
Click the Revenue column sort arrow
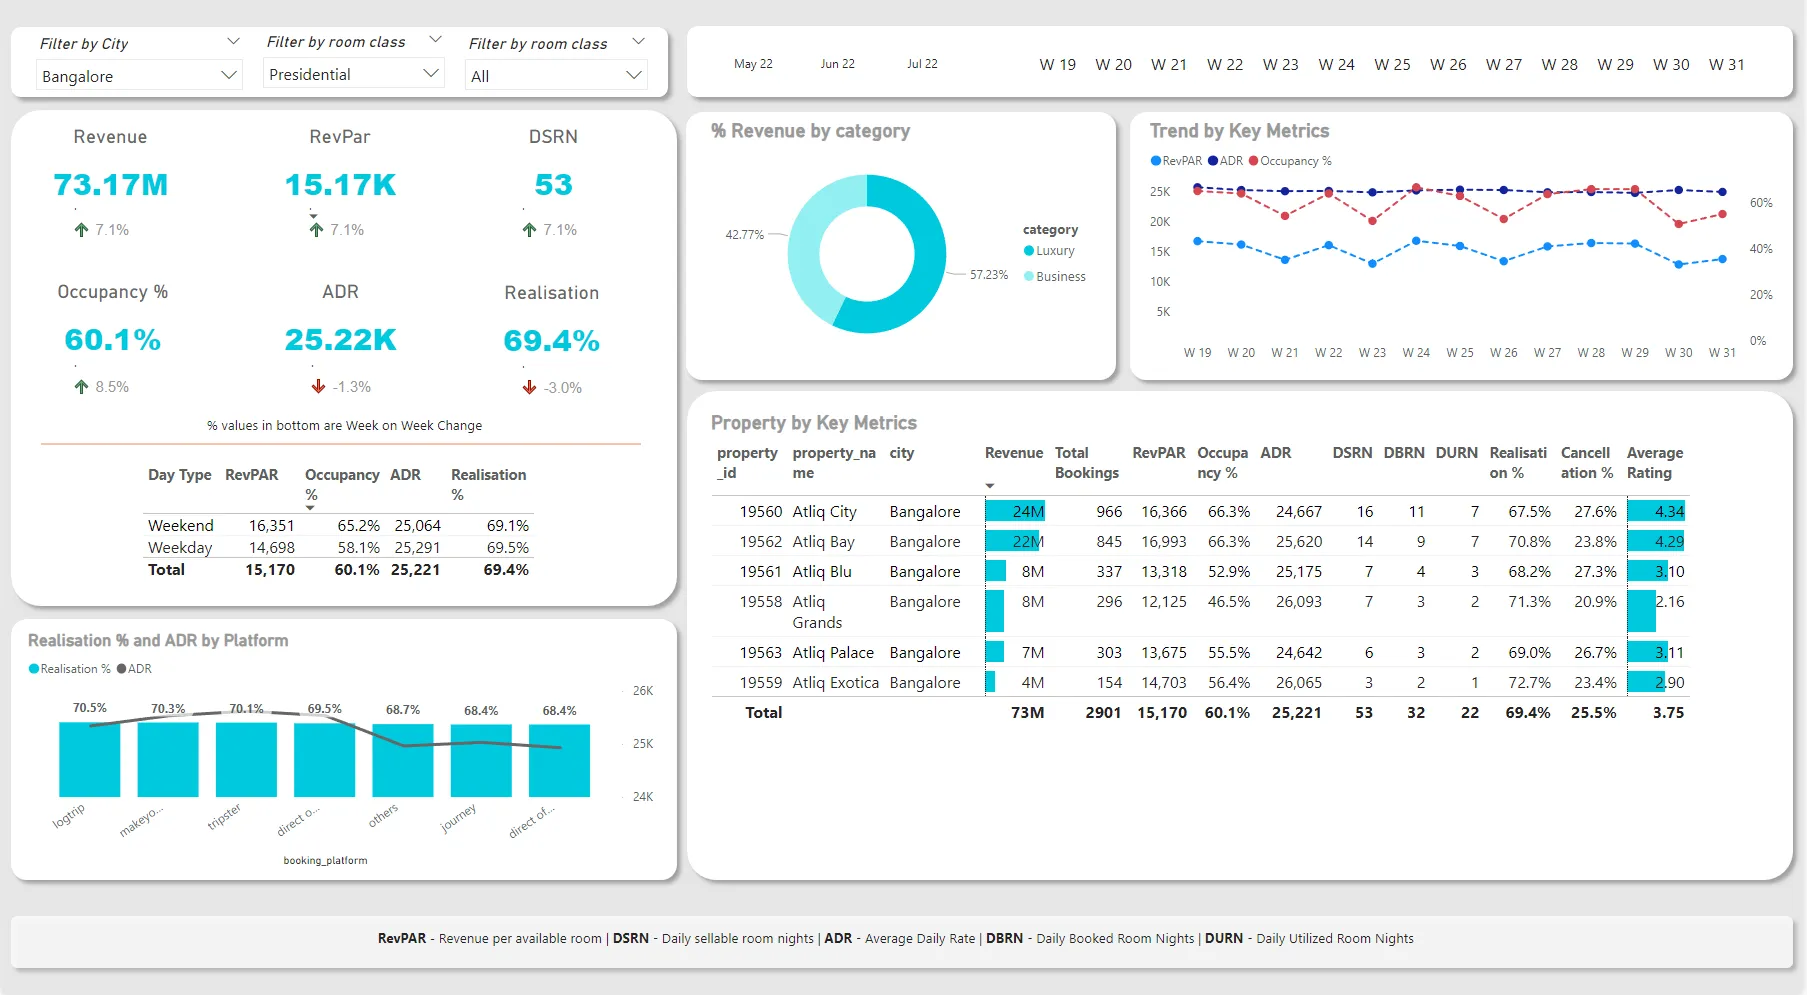point(990,486)
